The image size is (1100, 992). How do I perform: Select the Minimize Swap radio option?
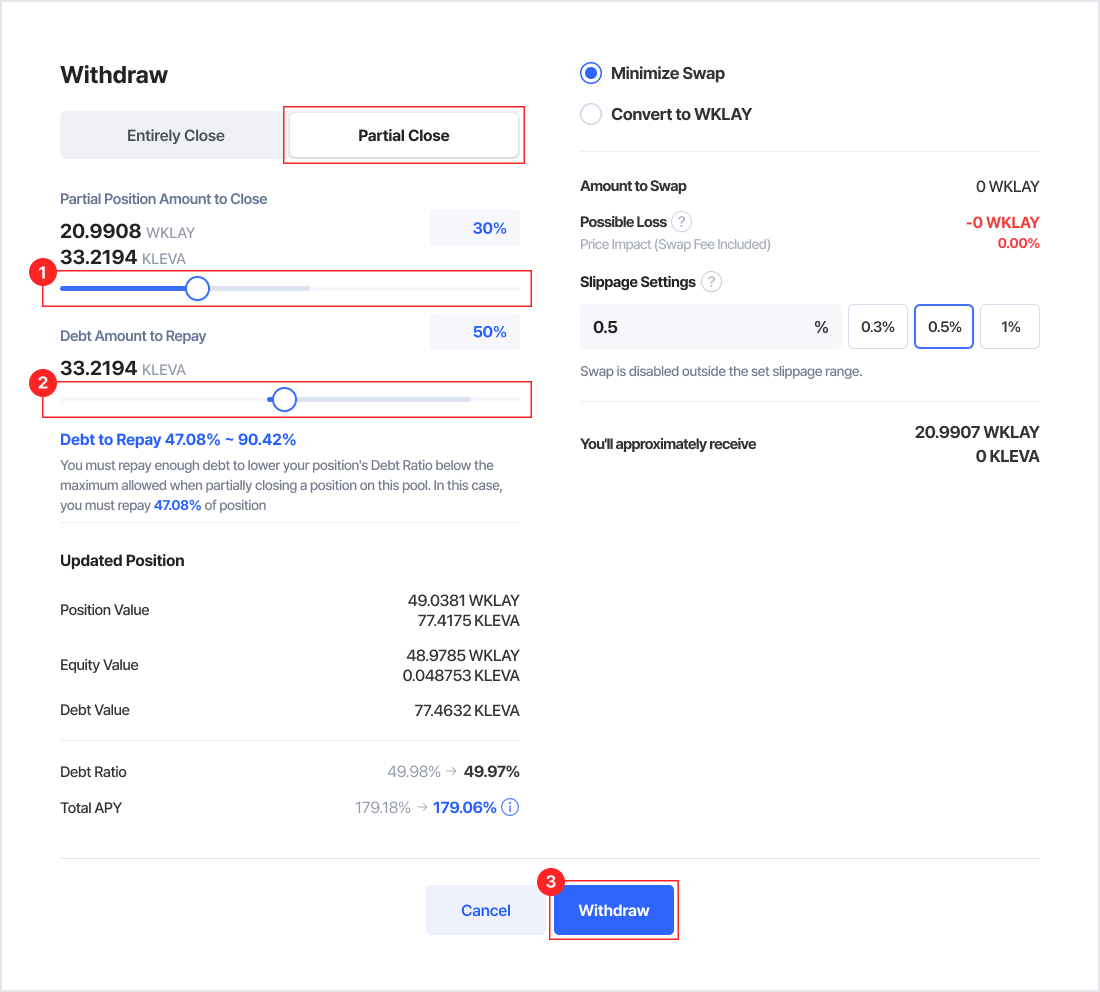pos(591,73)
